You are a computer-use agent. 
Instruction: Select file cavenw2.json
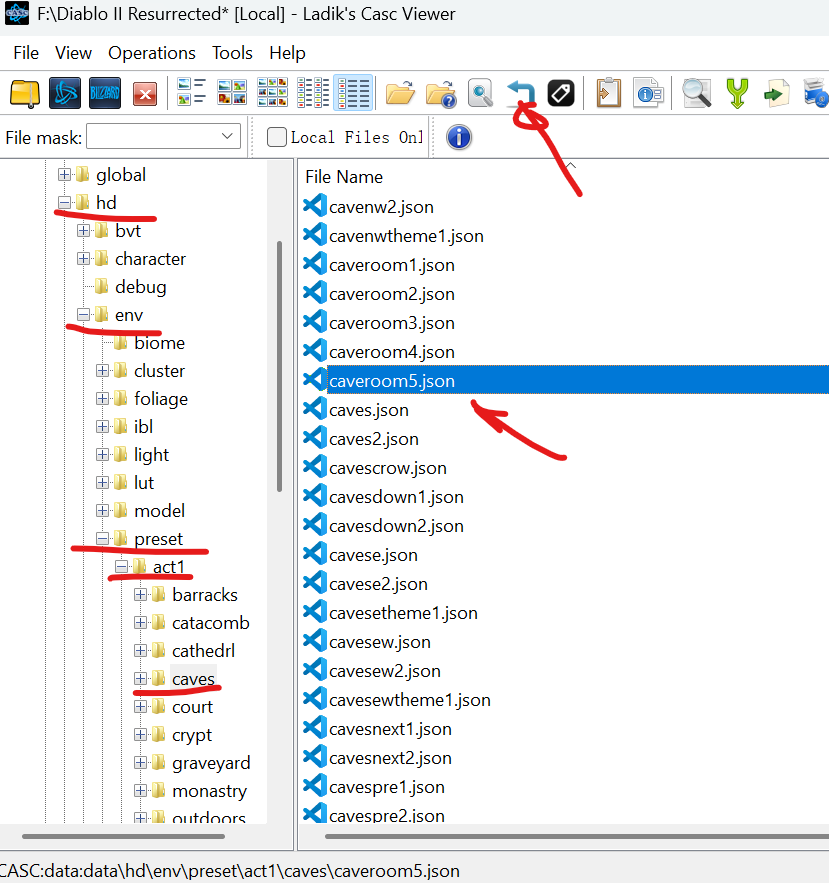pos(381,207)
